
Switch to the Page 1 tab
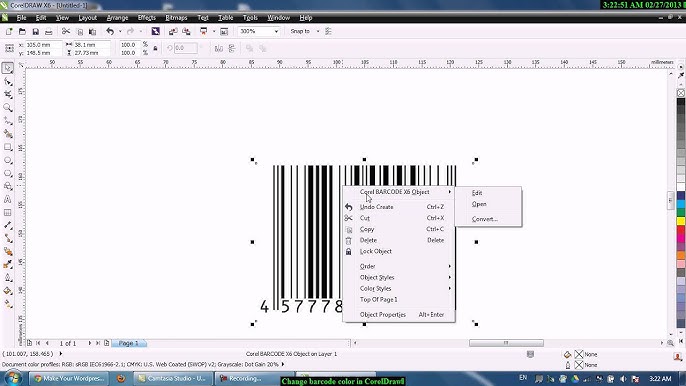[129, 343]
